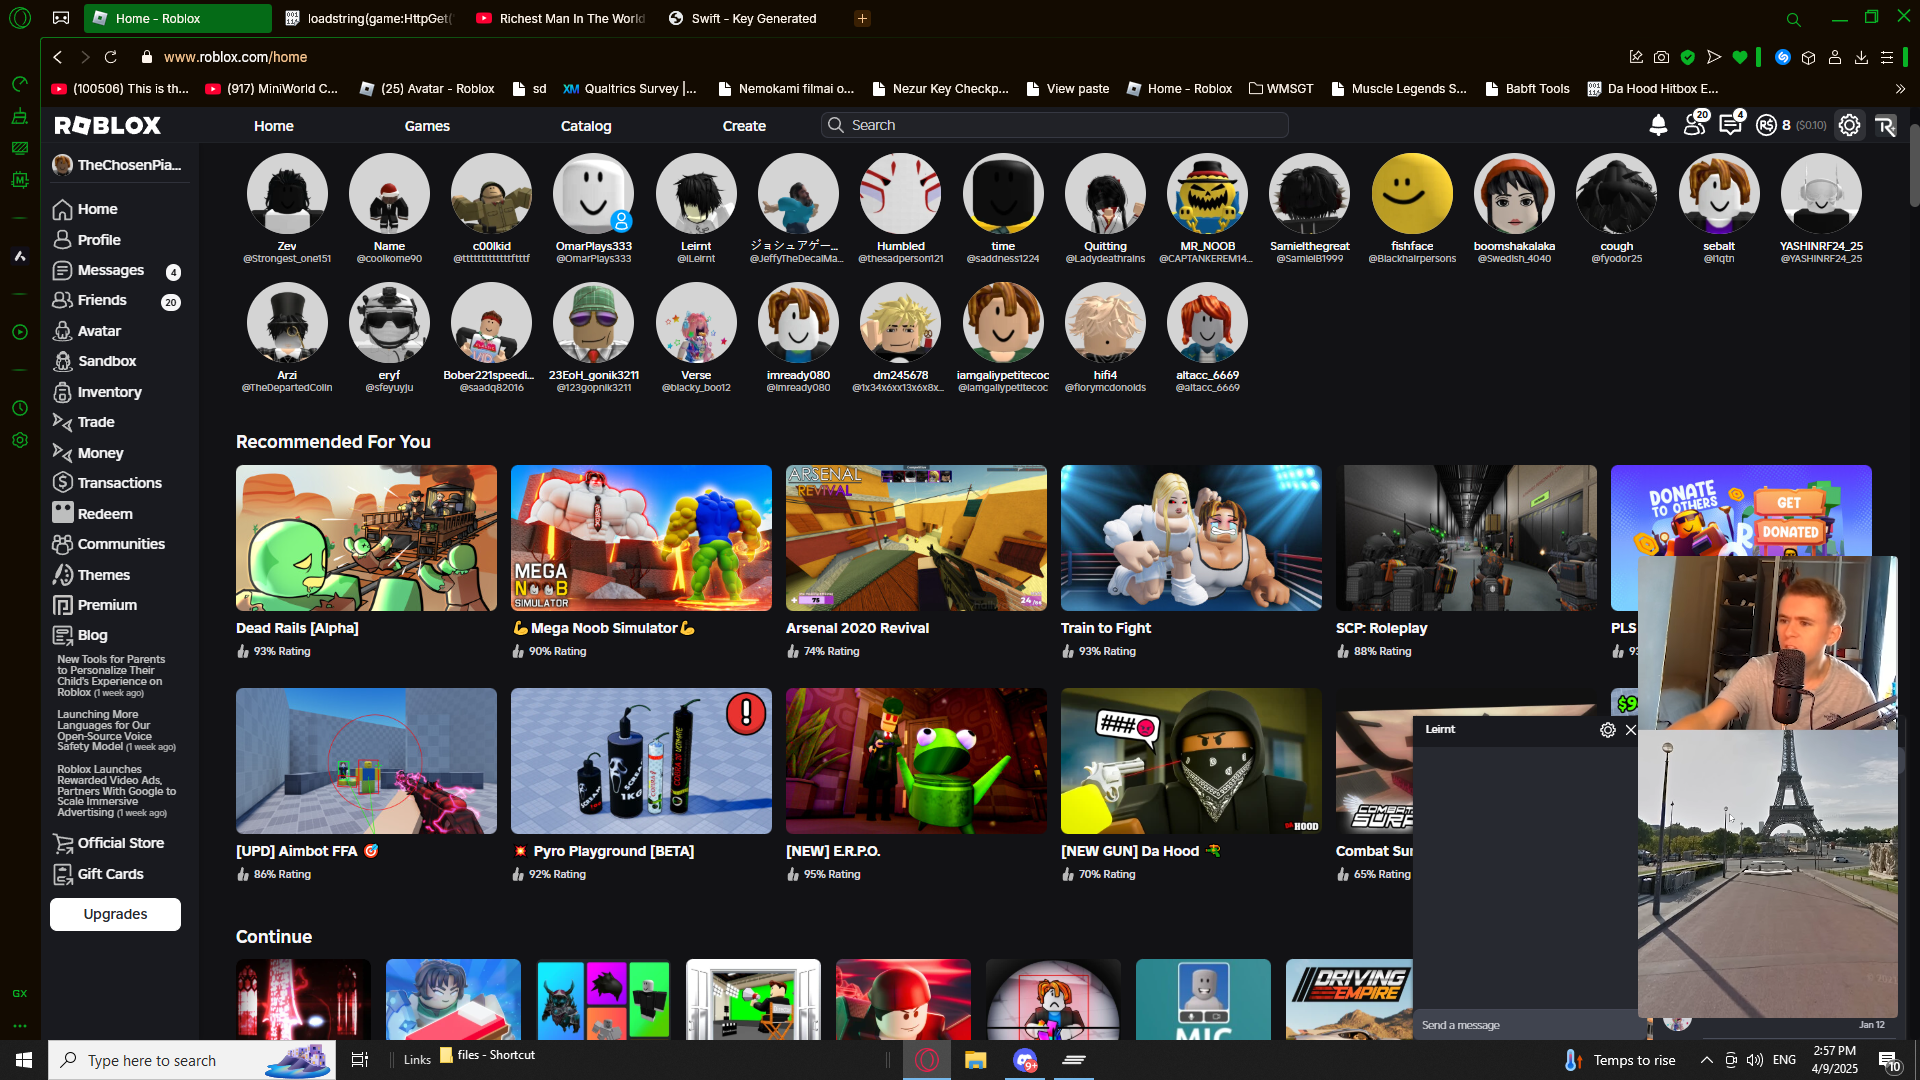The image size is (1920, 1080).
Task: Switch to Richest Man In The World tab
Action: pyautogui.click(x=561, y=18)
